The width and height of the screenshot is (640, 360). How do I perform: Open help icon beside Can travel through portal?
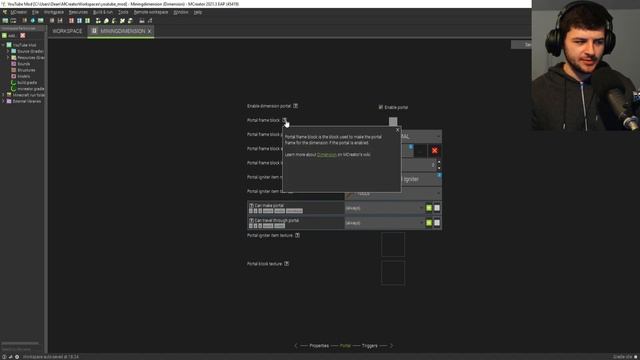click(251, 220)
